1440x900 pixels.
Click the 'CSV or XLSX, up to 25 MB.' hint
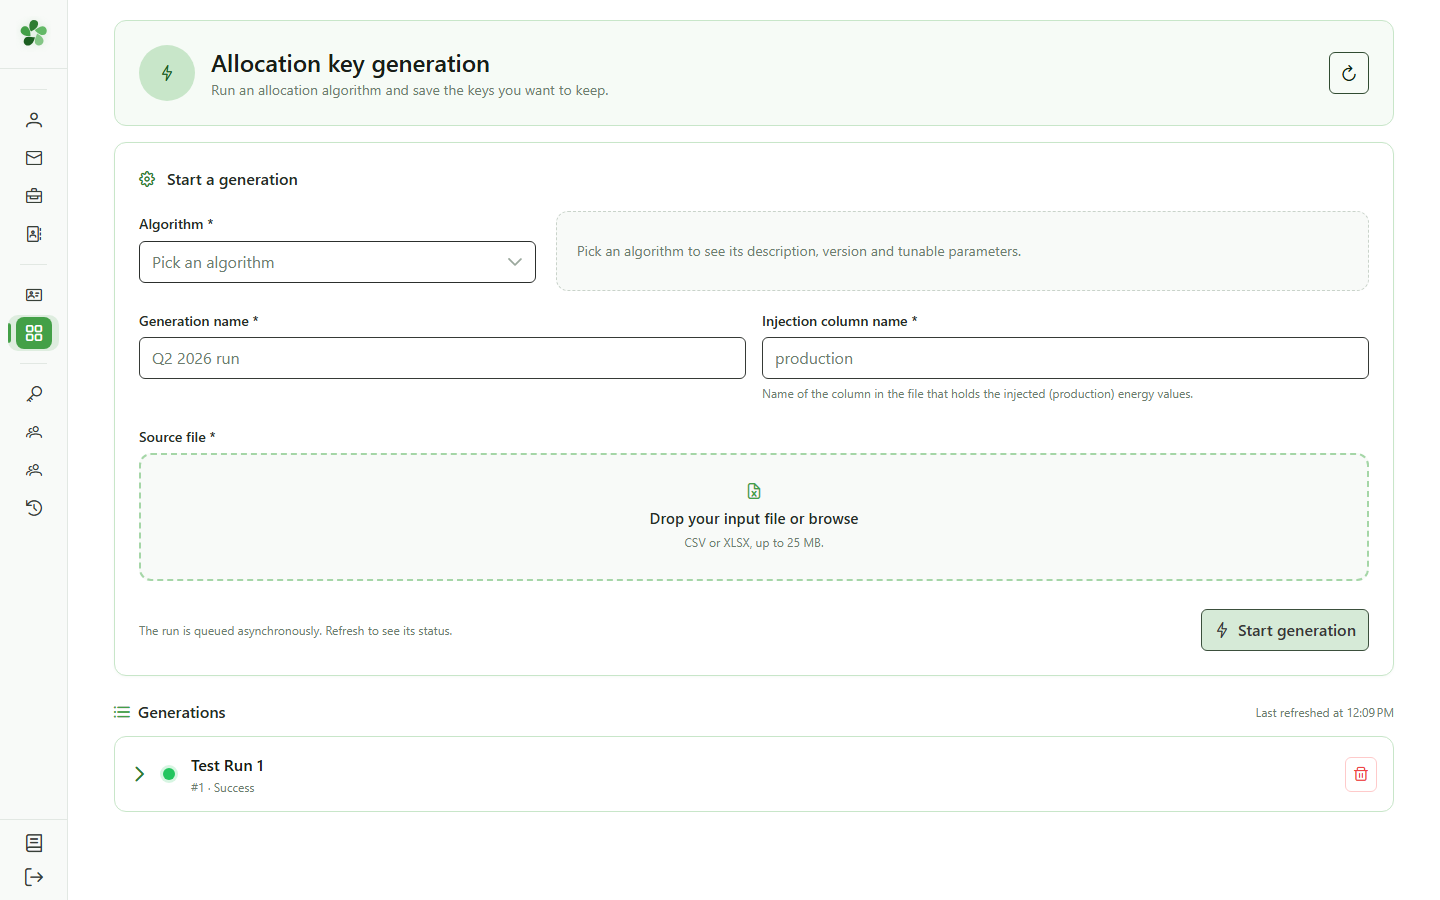click(754, 543)
